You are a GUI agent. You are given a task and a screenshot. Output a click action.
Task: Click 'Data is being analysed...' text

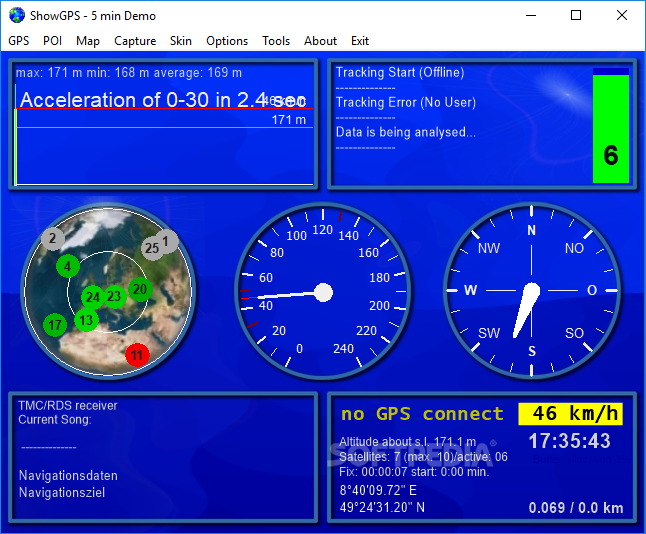tap(405, 132)
